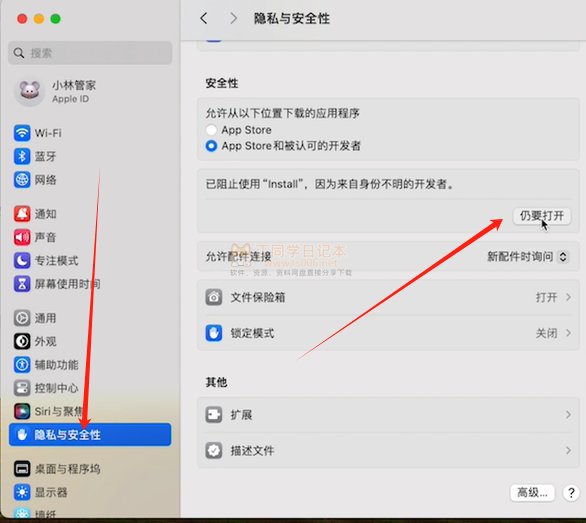Select Appearance (外观) icon
The height and width of the screenshot is (523, 586).
(22, 341)
